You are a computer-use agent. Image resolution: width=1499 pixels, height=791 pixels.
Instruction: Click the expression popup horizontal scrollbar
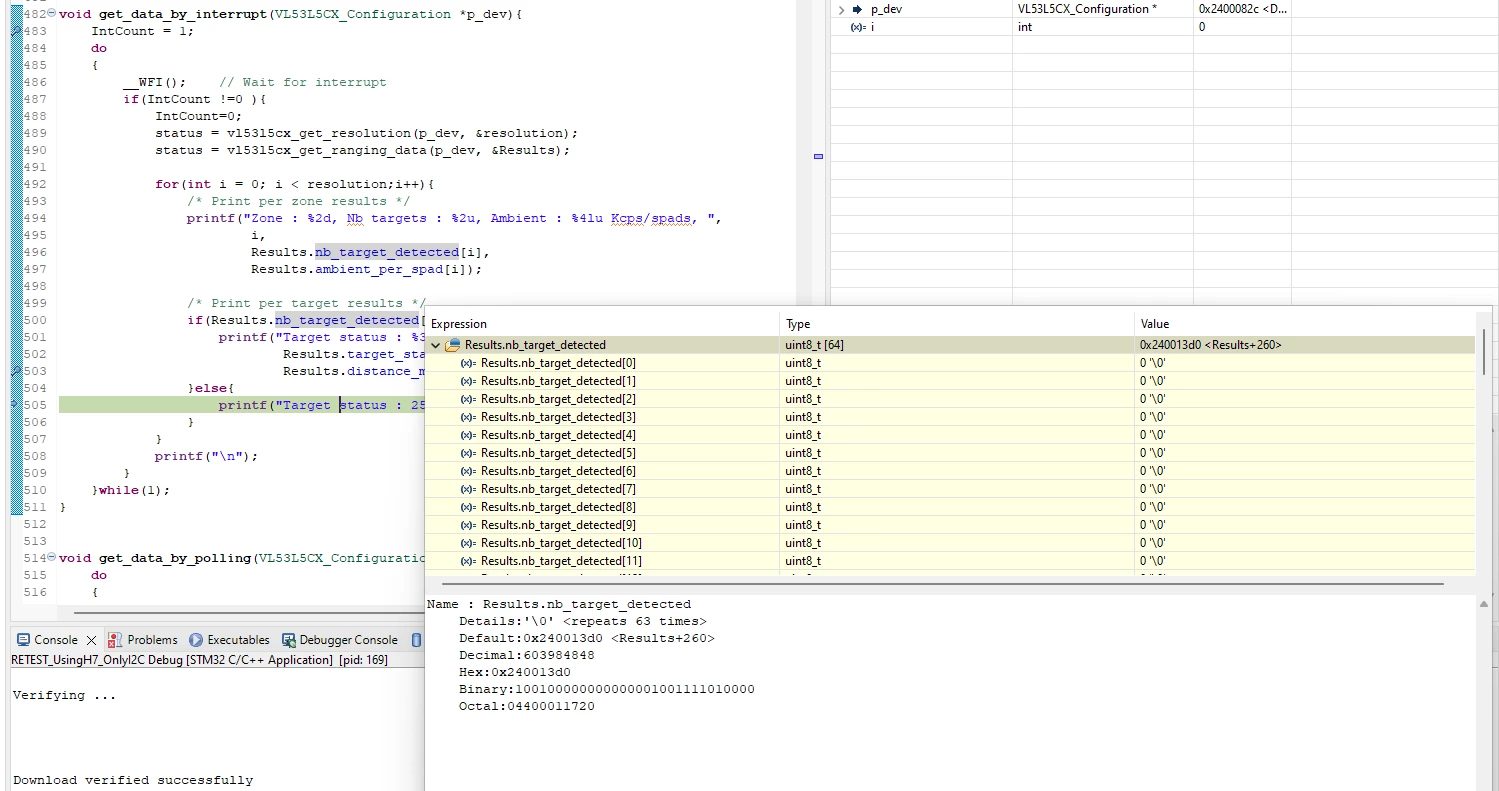click(x=942, y=584)
